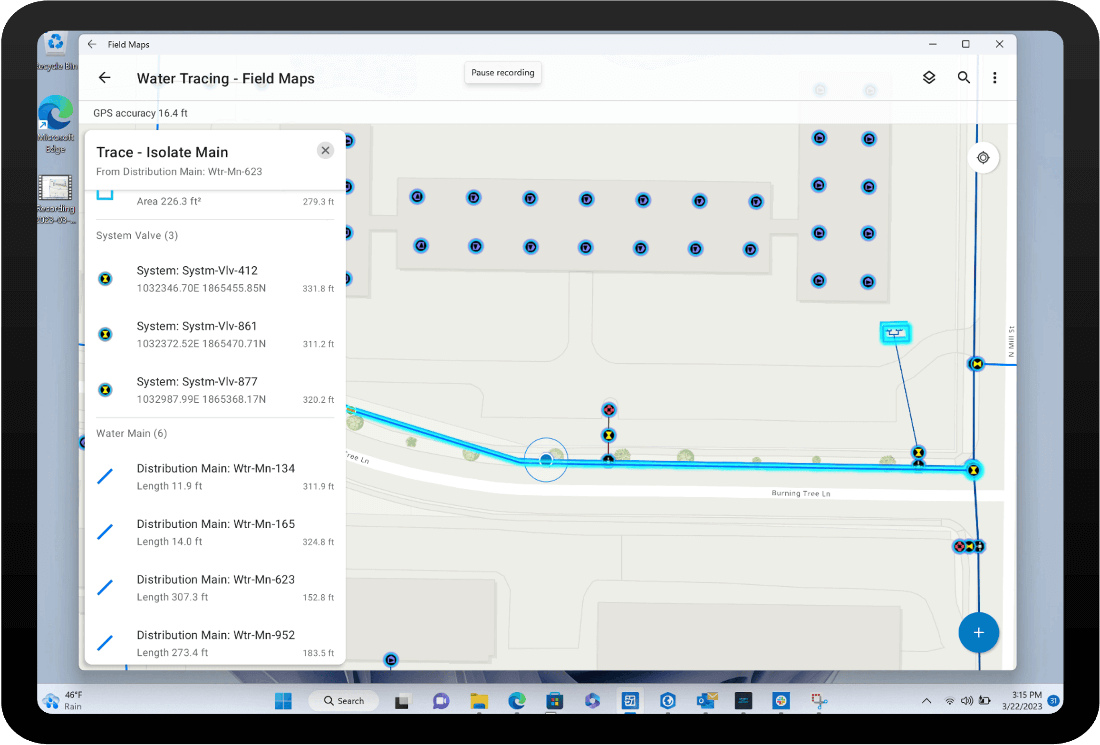Open the three-dot overflow menu

(x=994, y=78)
